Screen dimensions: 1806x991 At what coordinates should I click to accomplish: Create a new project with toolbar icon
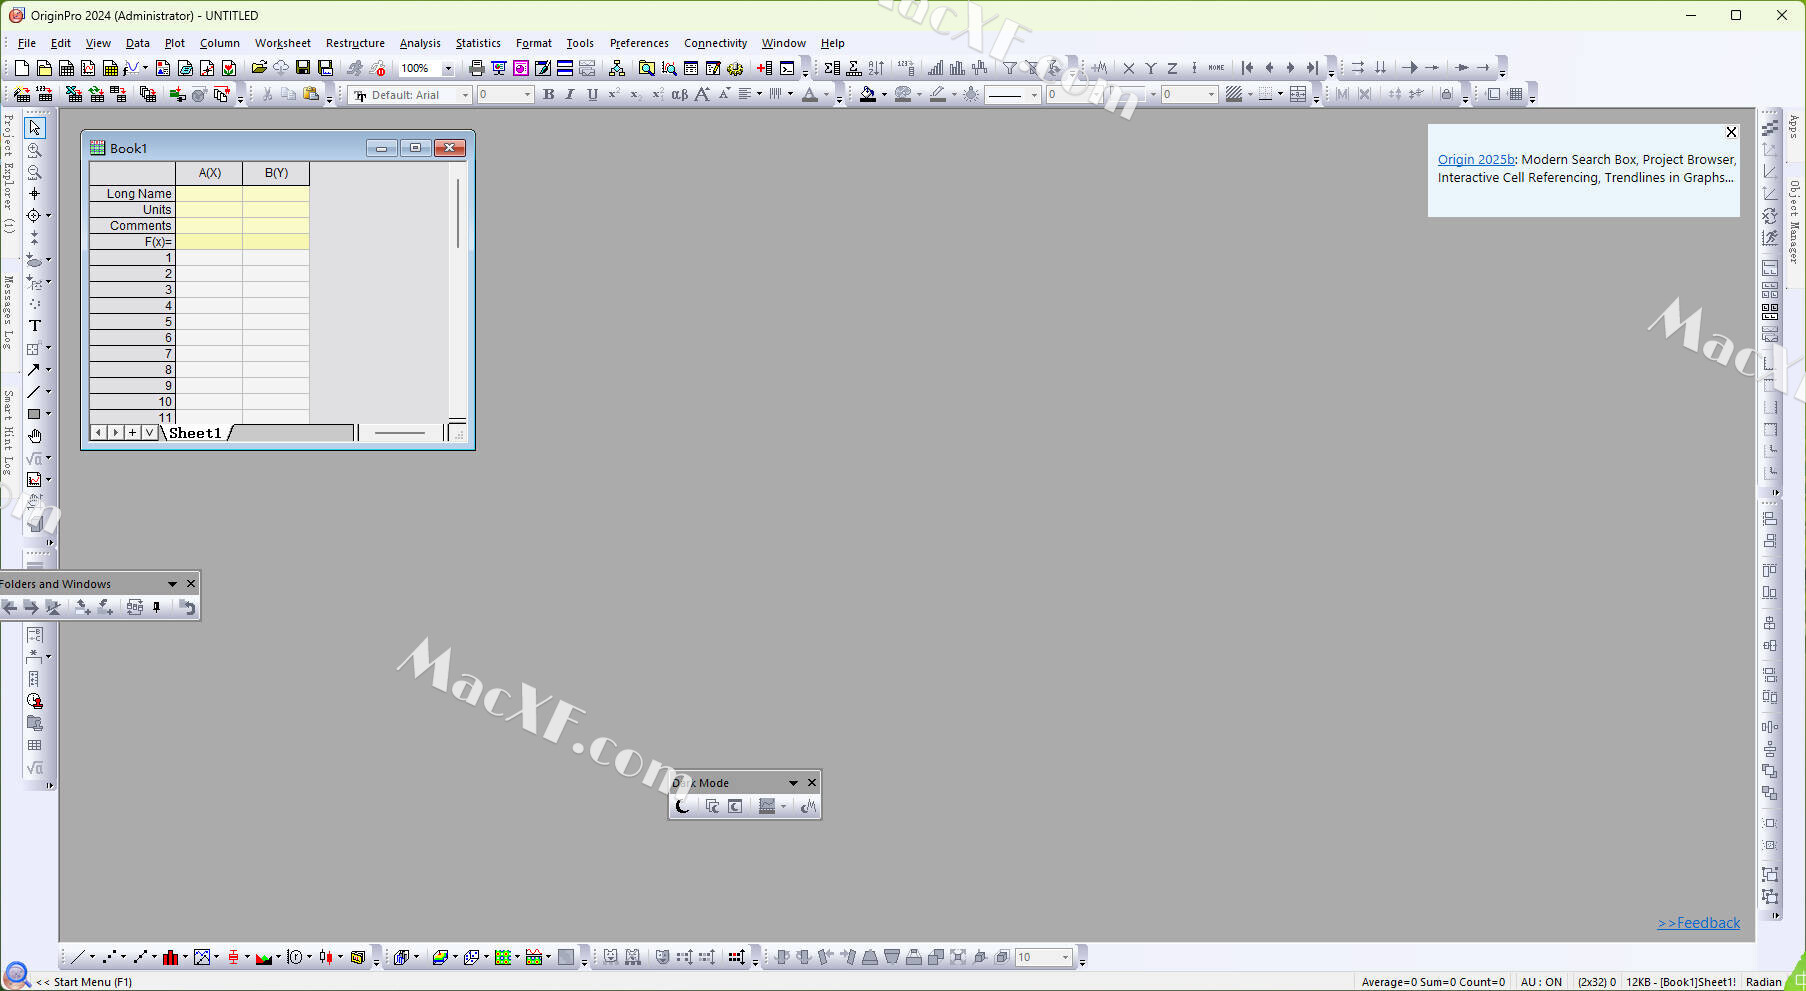tap(21, 68)
